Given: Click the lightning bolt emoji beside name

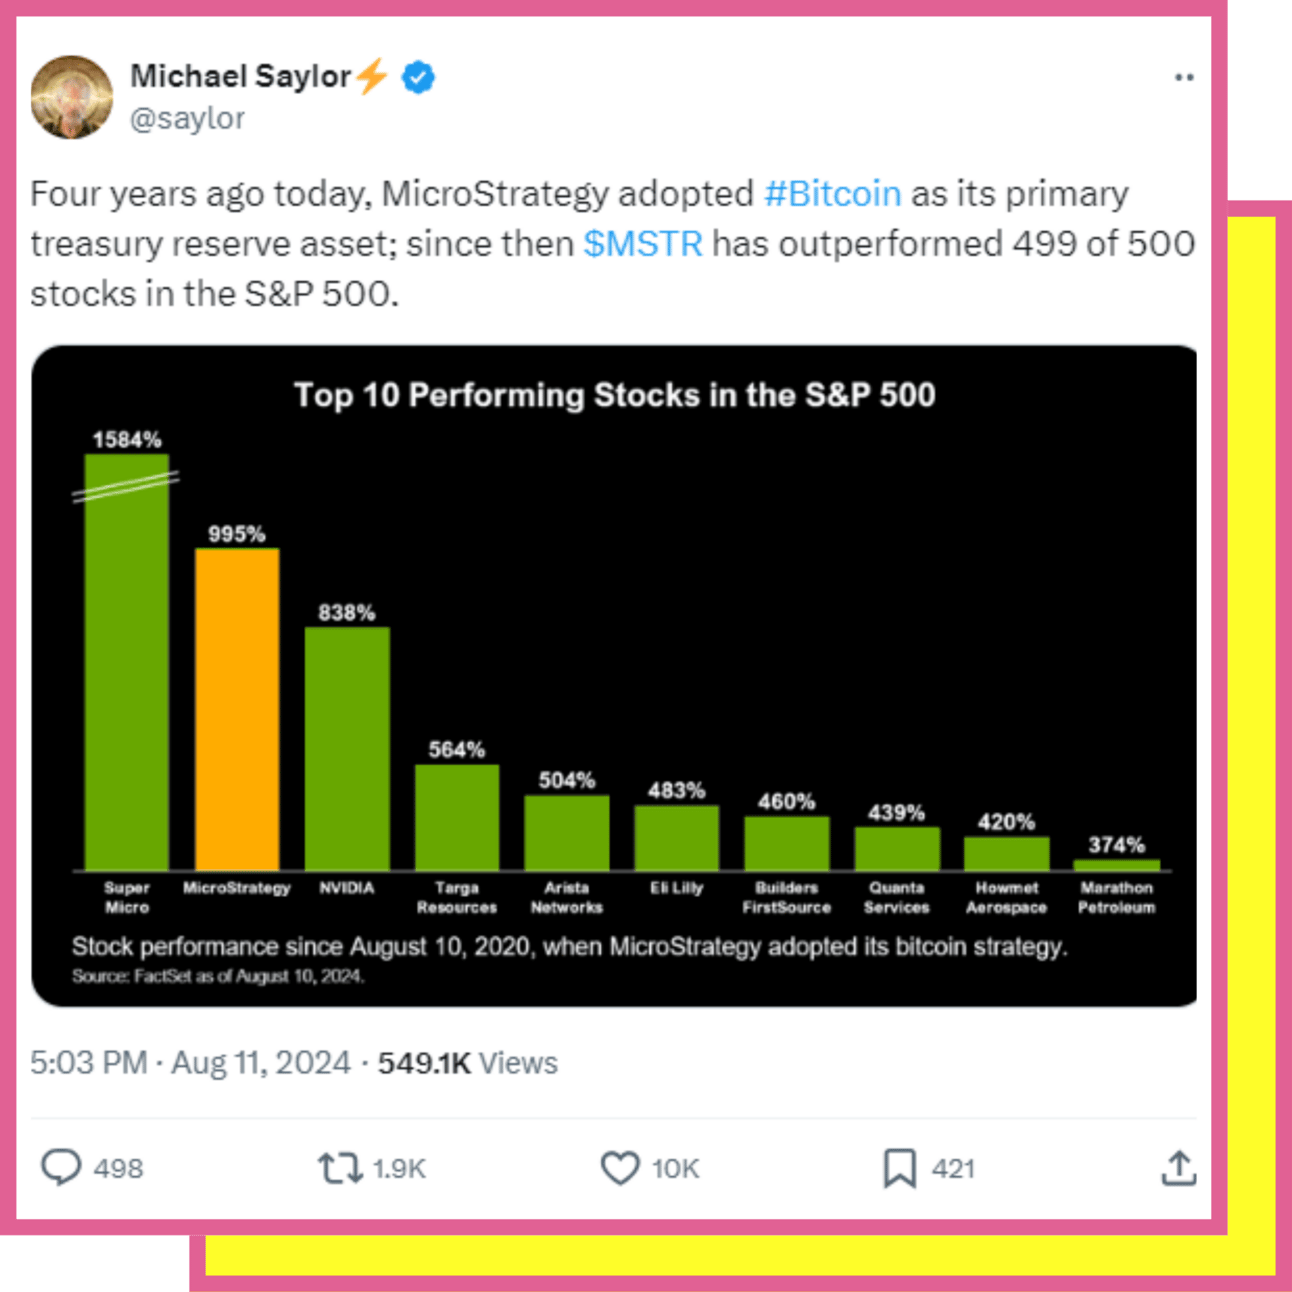Looking at the screenshot, I should coord(372,76).
